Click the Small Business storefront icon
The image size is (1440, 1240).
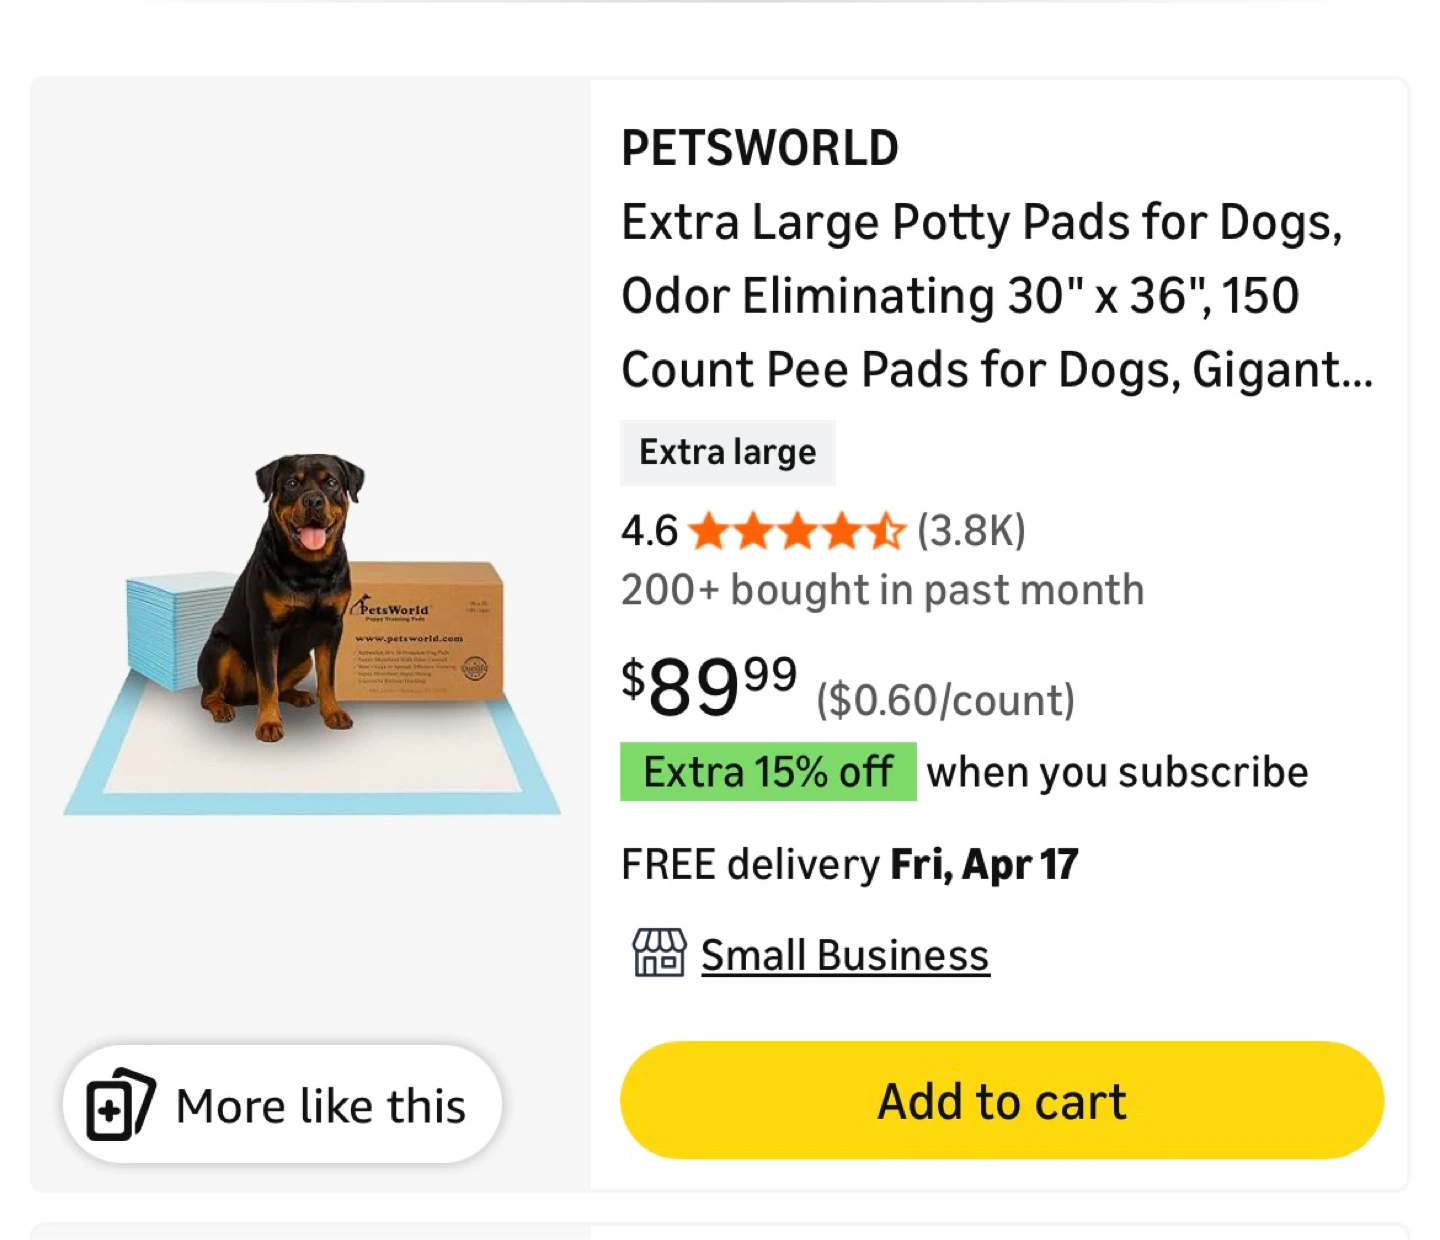pos(659,953)
